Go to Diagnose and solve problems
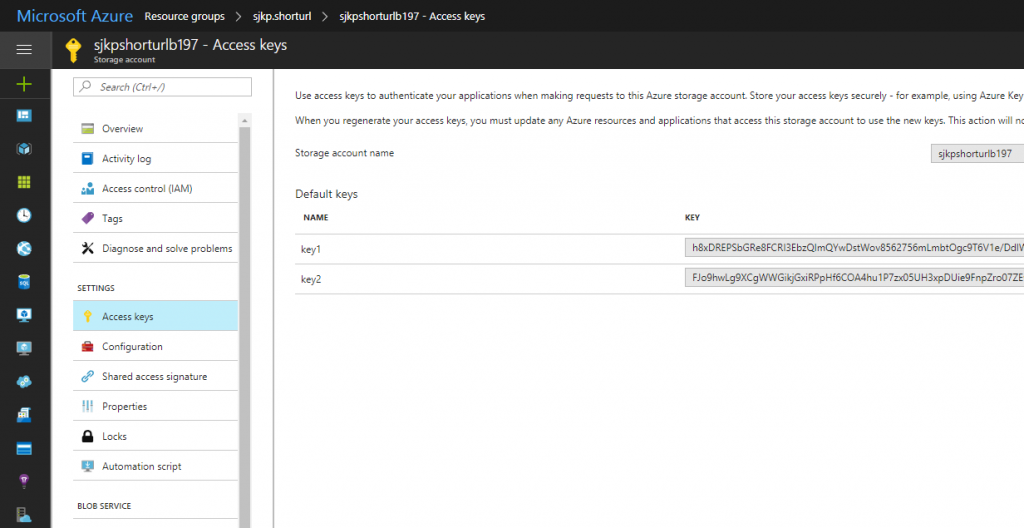 tap(166, 249)
